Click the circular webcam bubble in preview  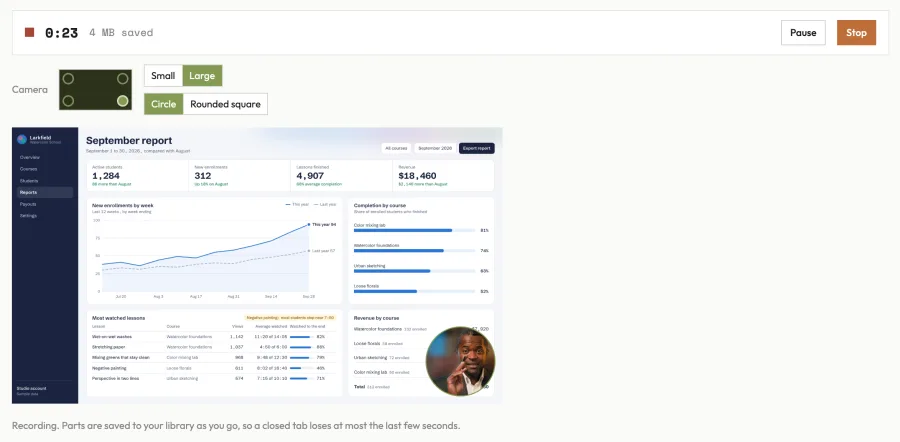pos(460,361)
